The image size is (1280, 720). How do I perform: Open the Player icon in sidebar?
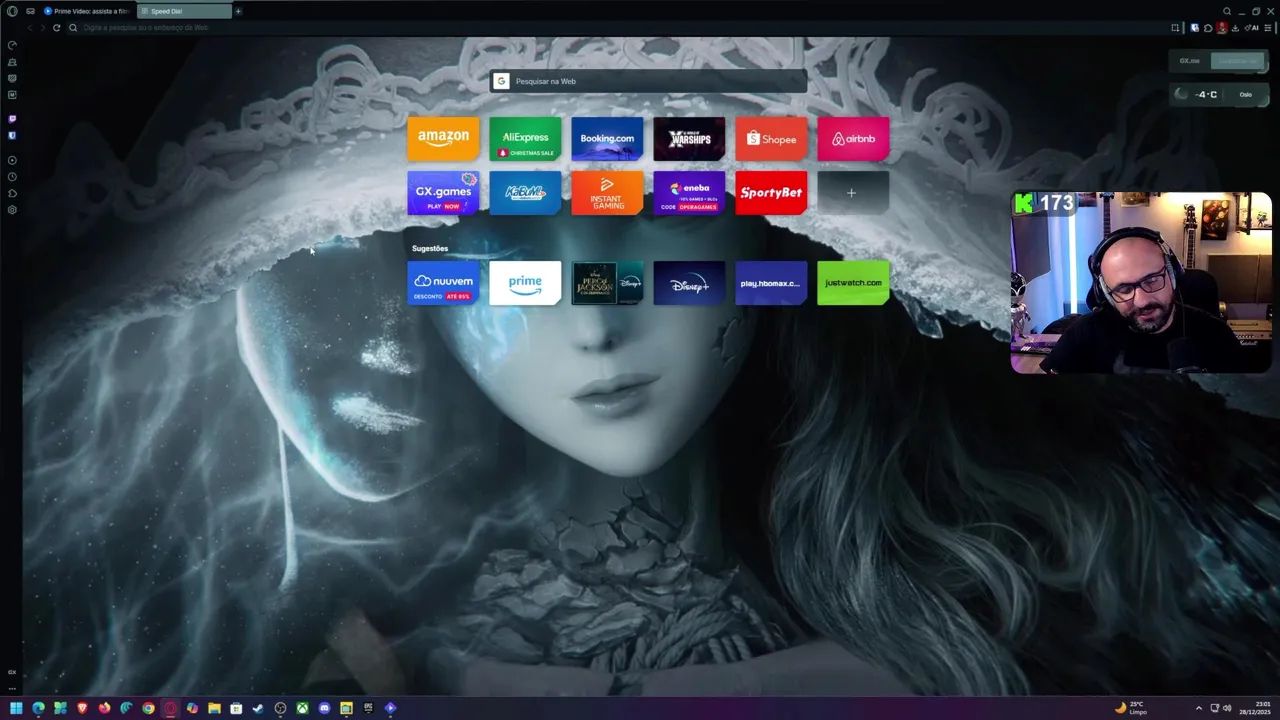12,160
